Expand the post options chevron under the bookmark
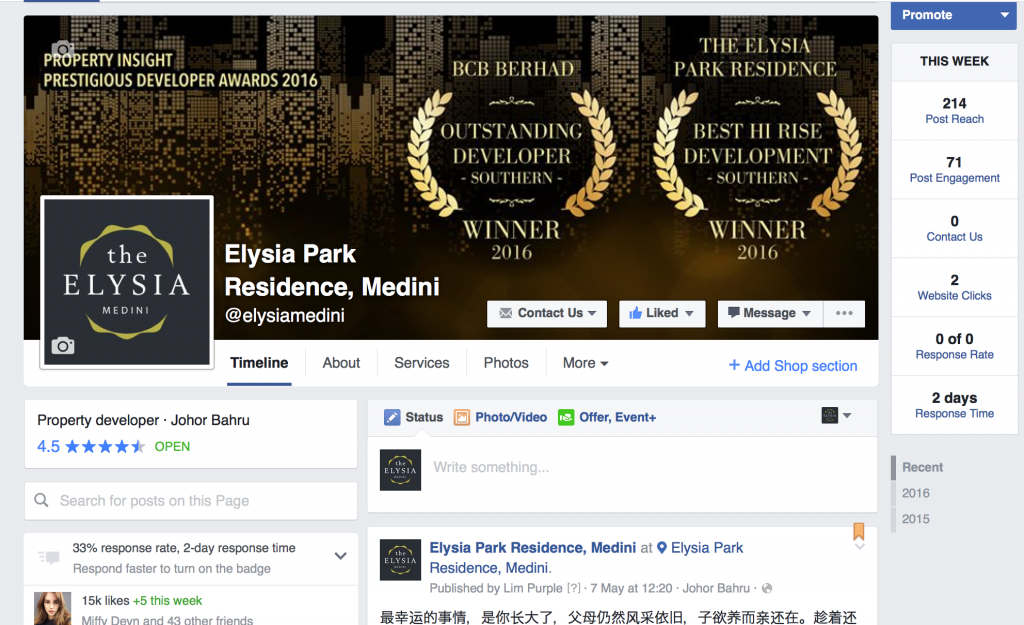Viewport: 1024px width, 625px height. pos(859,546)
